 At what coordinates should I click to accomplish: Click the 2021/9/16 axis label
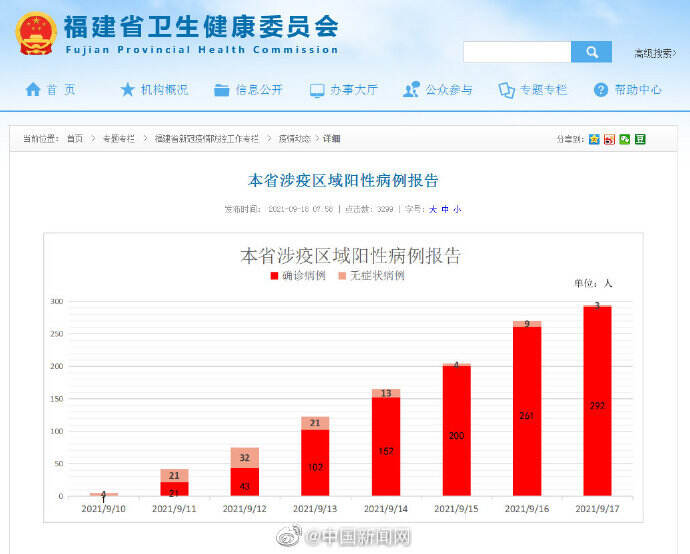coord(527,509)
